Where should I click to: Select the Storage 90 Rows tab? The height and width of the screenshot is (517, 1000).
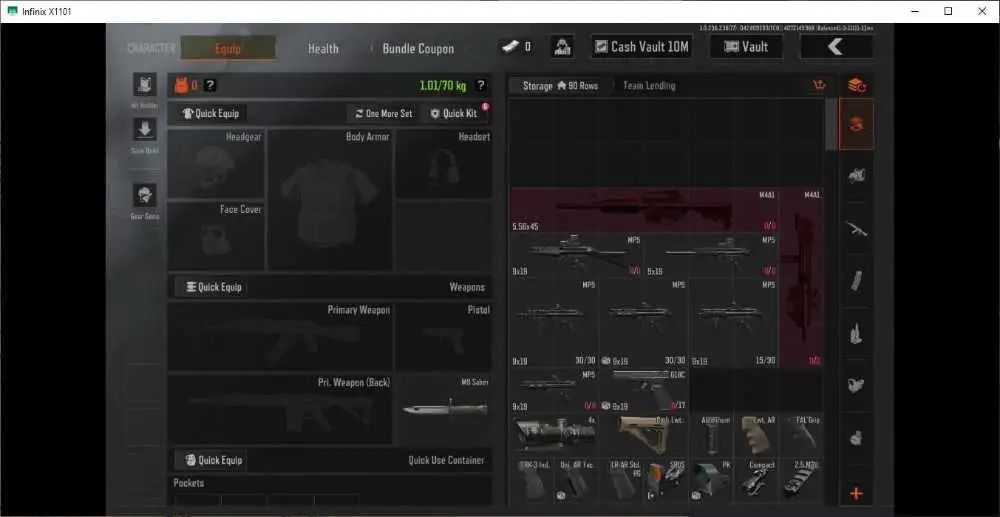point(560,85)
